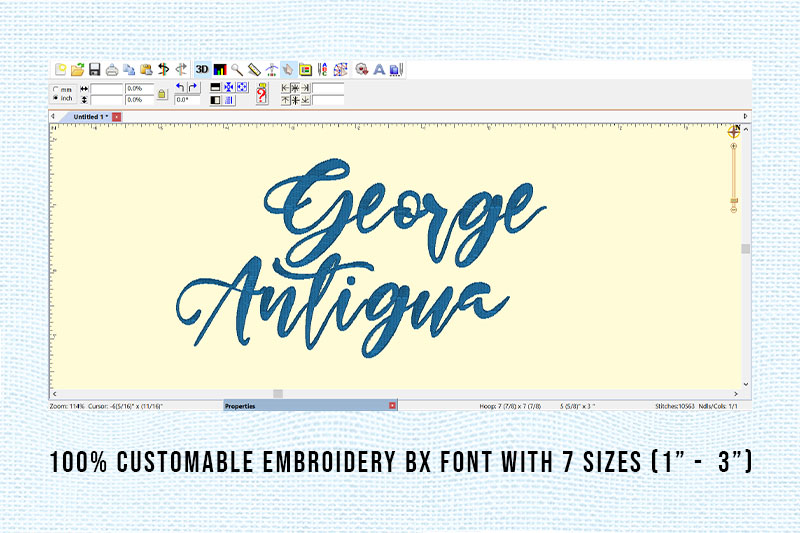Click the horizontal scrollbar right arrow
Image resolution: width=800 pixels, height=533 pixels.
(x=736, y=394)
